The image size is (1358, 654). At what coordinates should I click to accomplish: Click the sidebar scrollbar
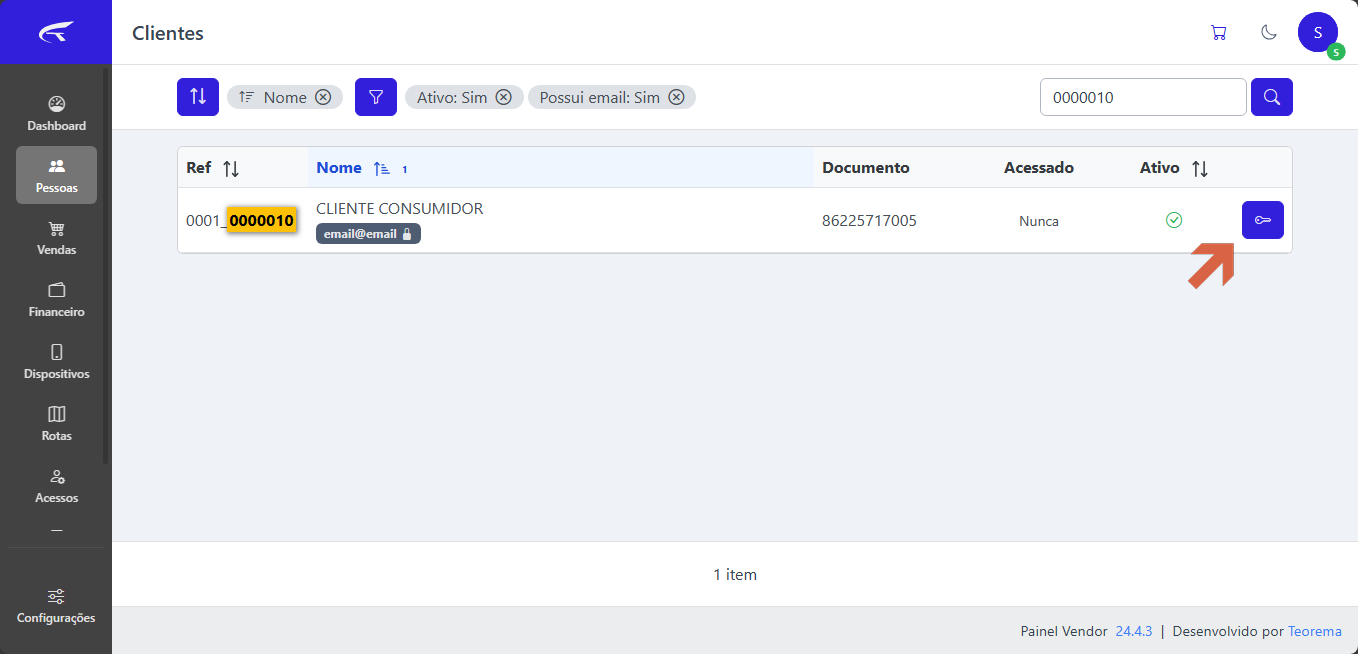pyautogui.click(x=105, y=265)
